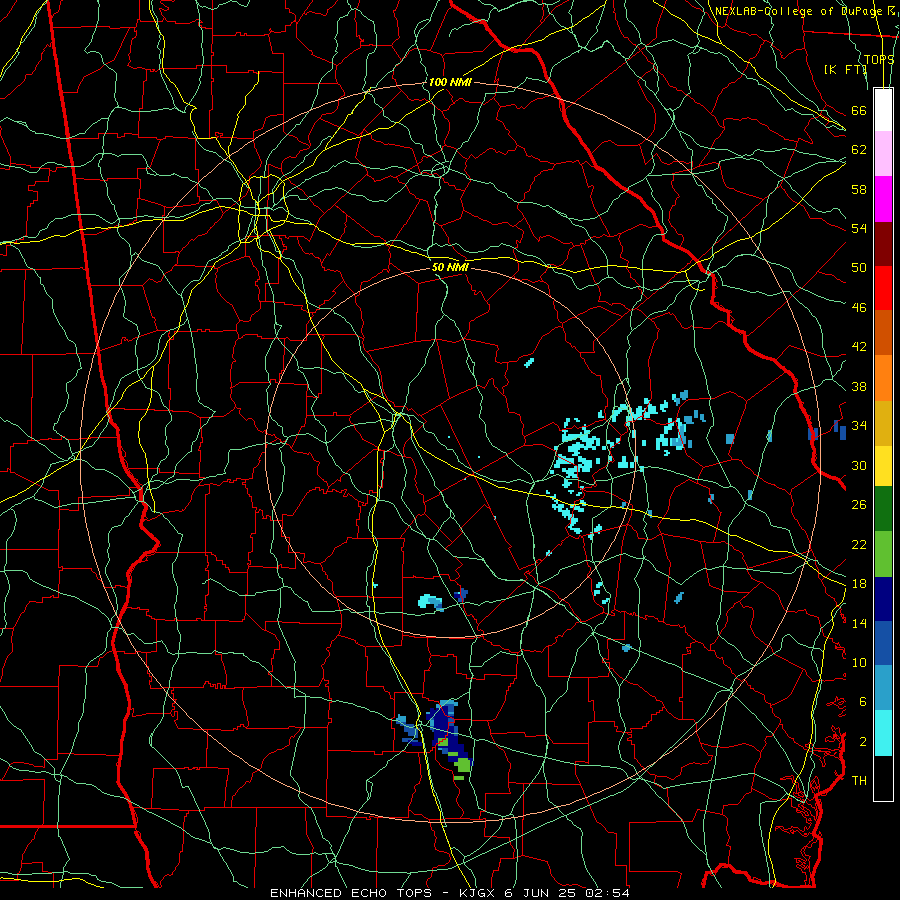Click the '100 NMI' range ring label

click(x=450, y=82)
